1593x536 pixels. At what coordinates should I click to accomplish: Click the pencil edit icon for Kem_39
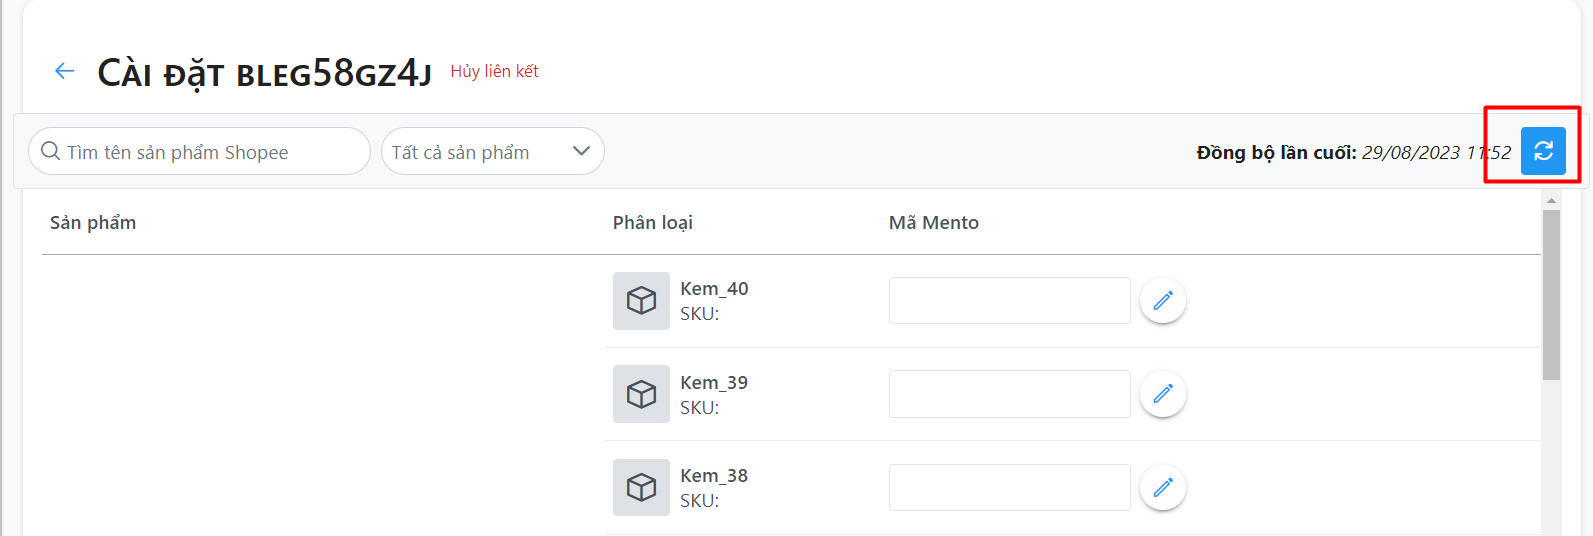click(x=1163, y=394)
